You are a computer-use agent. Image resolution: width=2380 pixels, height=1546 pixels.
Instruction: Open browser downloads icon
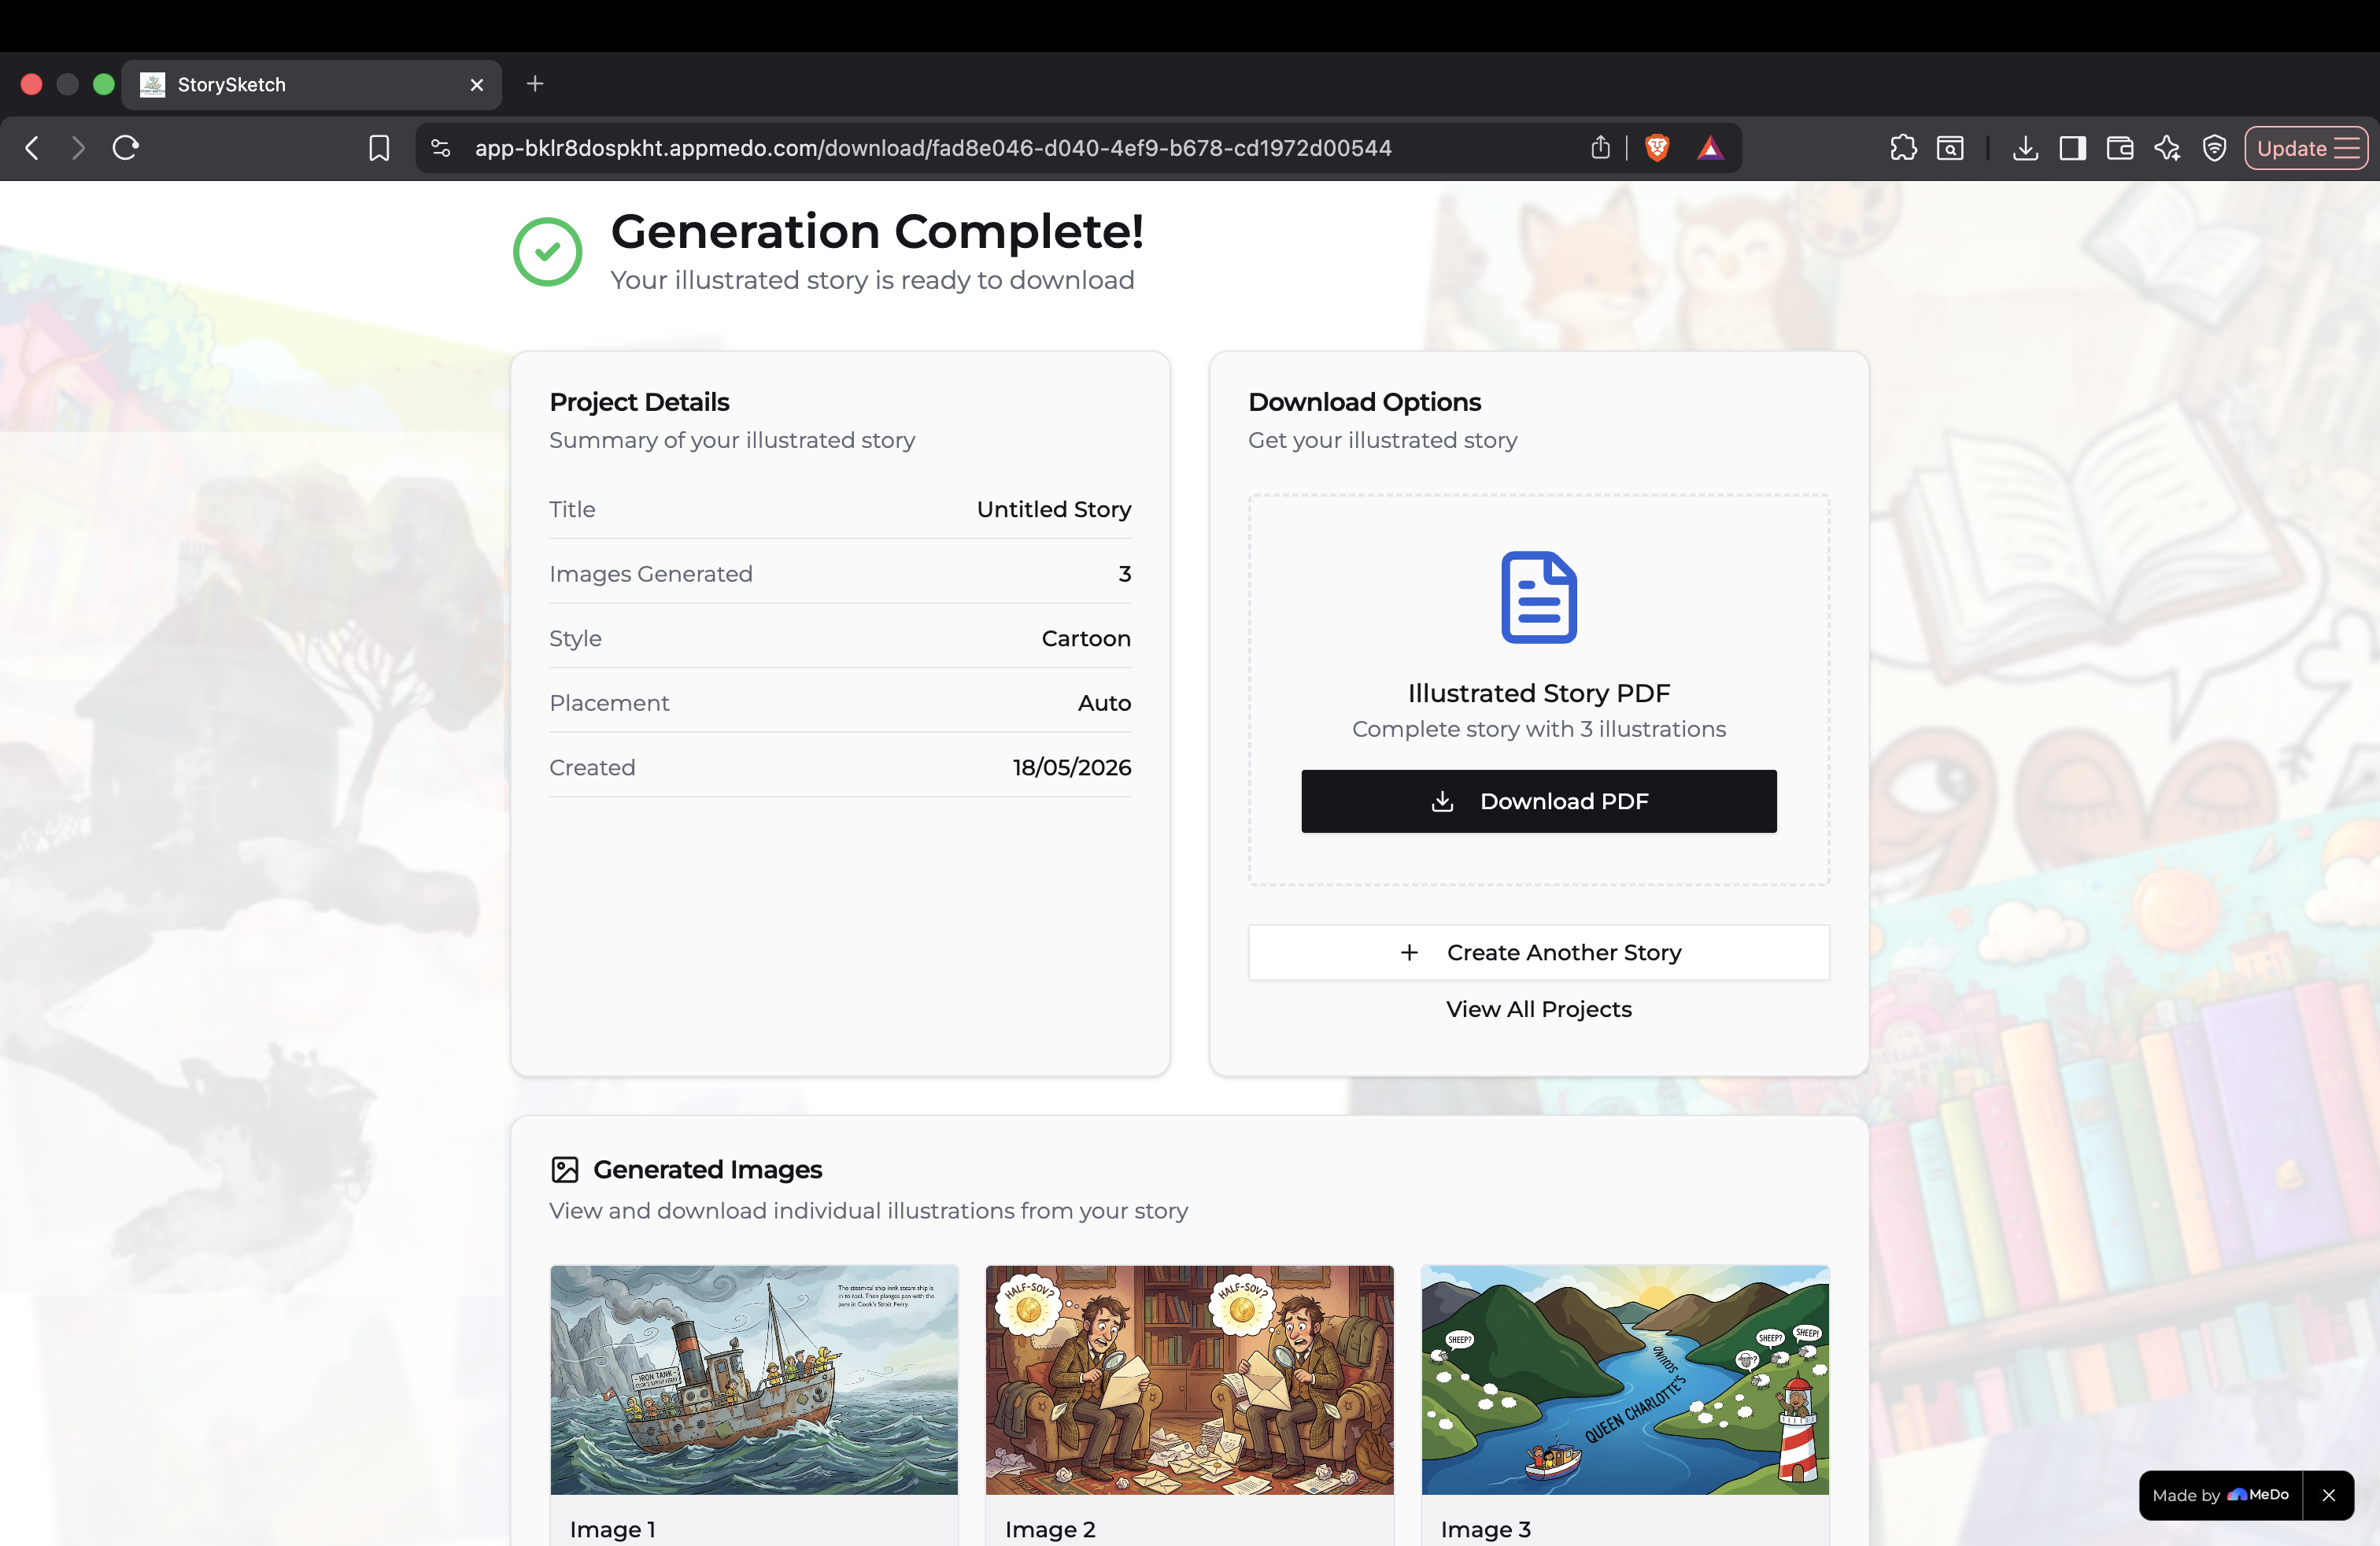(x=2025, y=148)
